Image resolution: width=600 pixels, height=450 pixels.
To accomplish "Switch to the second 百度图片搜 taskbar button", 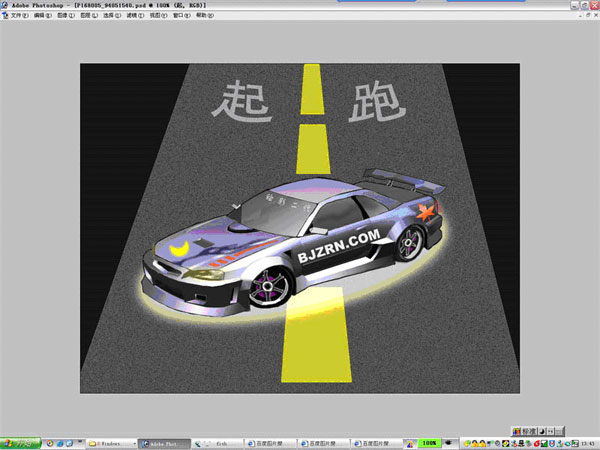I will point(323,444).
